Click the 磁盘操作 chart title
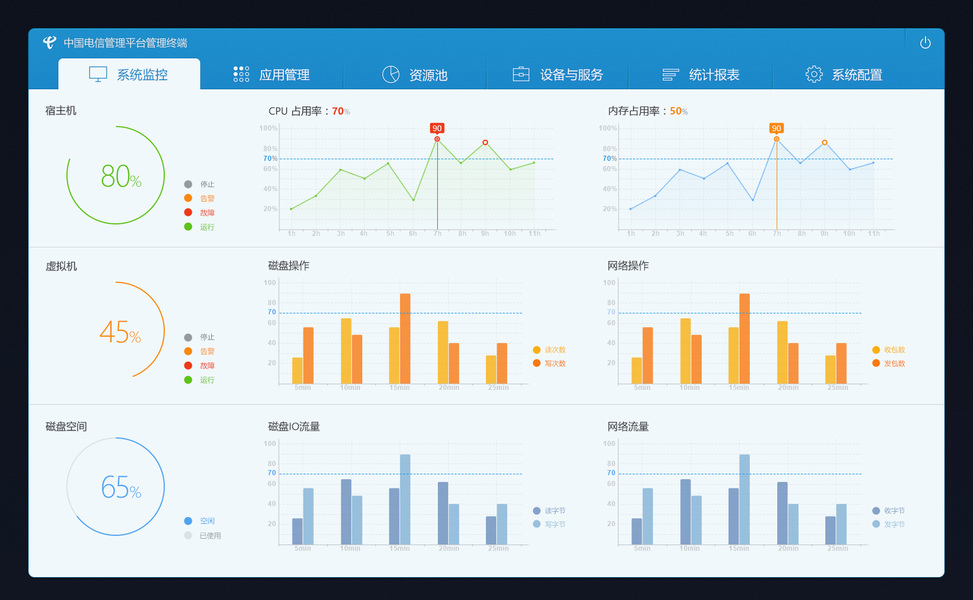The height and width of the screenshot is (600, 973). (289, 266)
